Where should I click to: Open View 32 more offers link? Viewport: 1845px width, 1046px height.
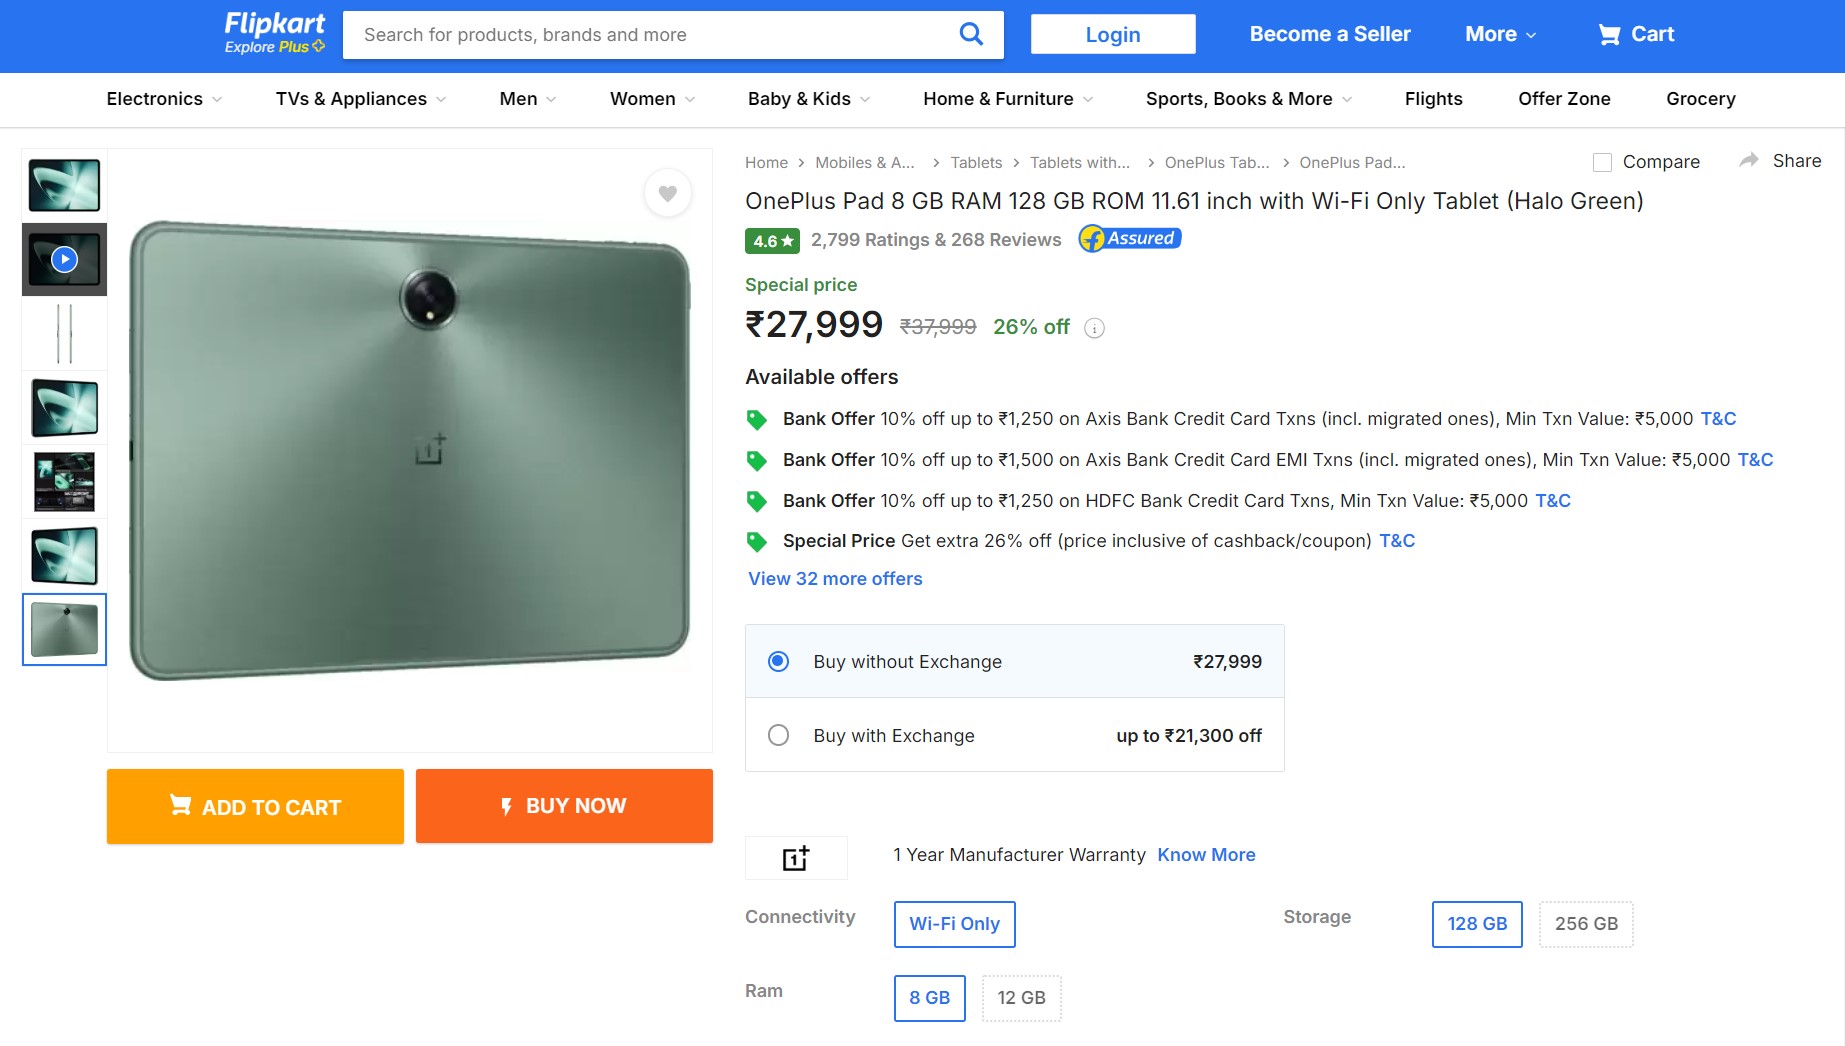[x=834, y=578]
